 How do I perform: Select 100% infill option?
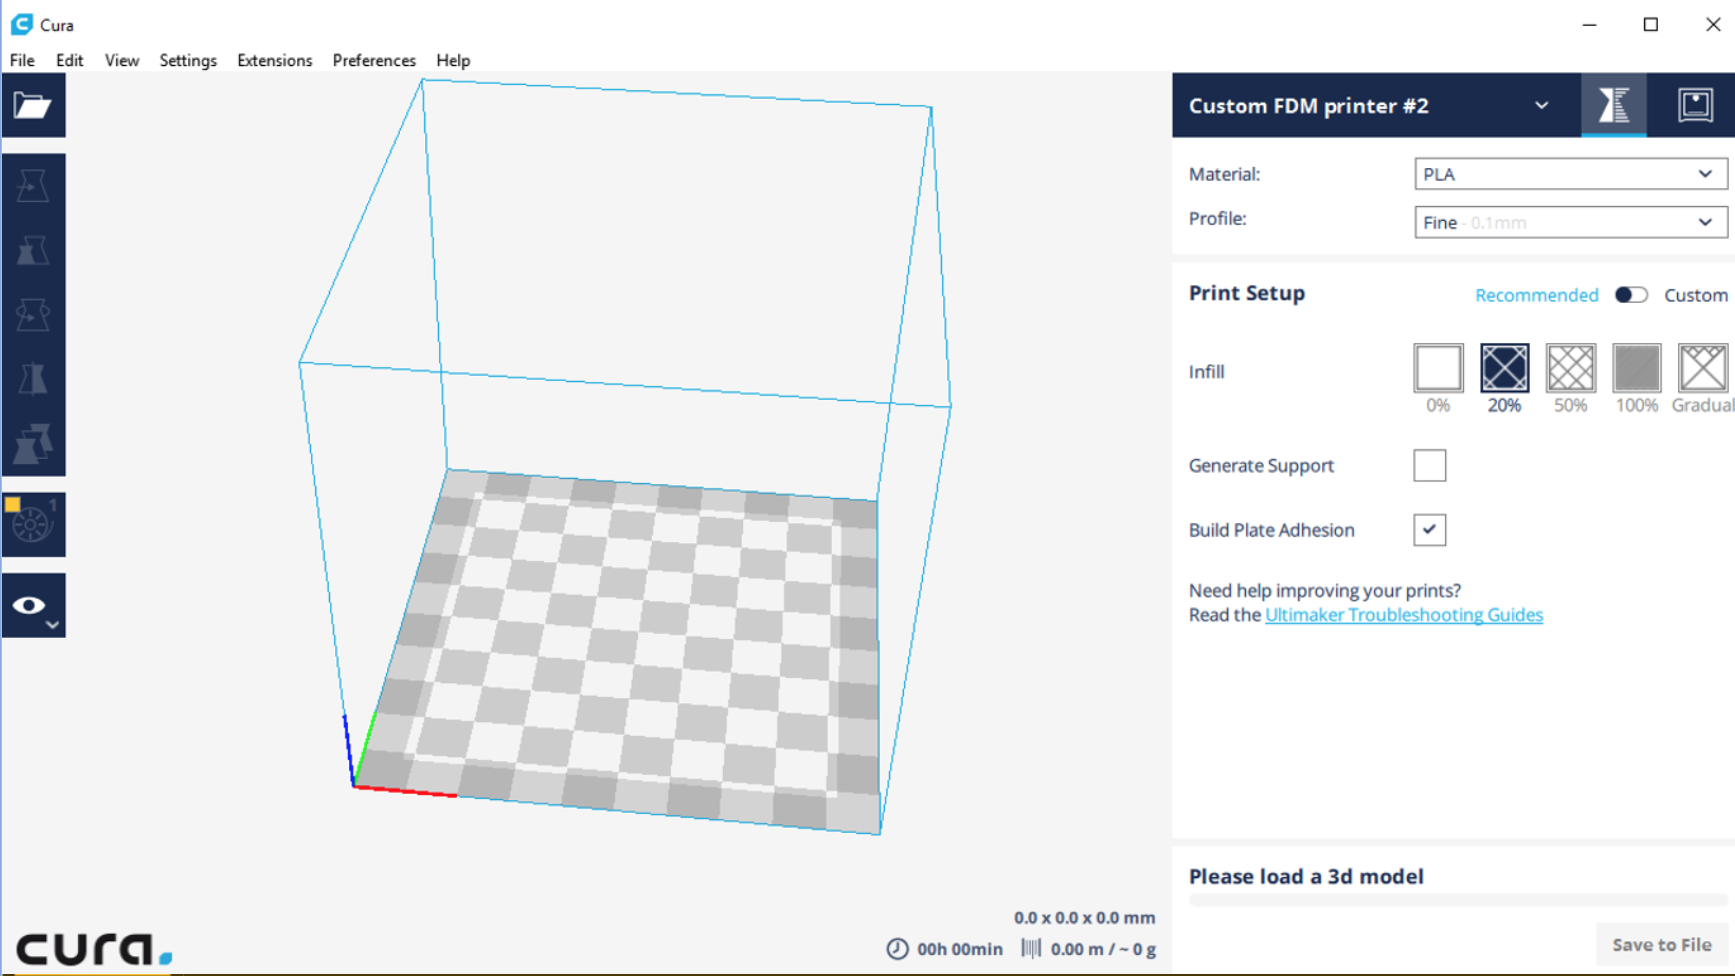[1636, 368]
